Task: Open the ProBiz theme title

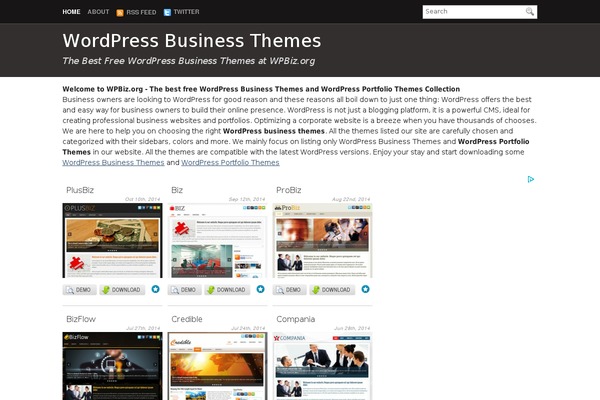Action: point(289,190)
